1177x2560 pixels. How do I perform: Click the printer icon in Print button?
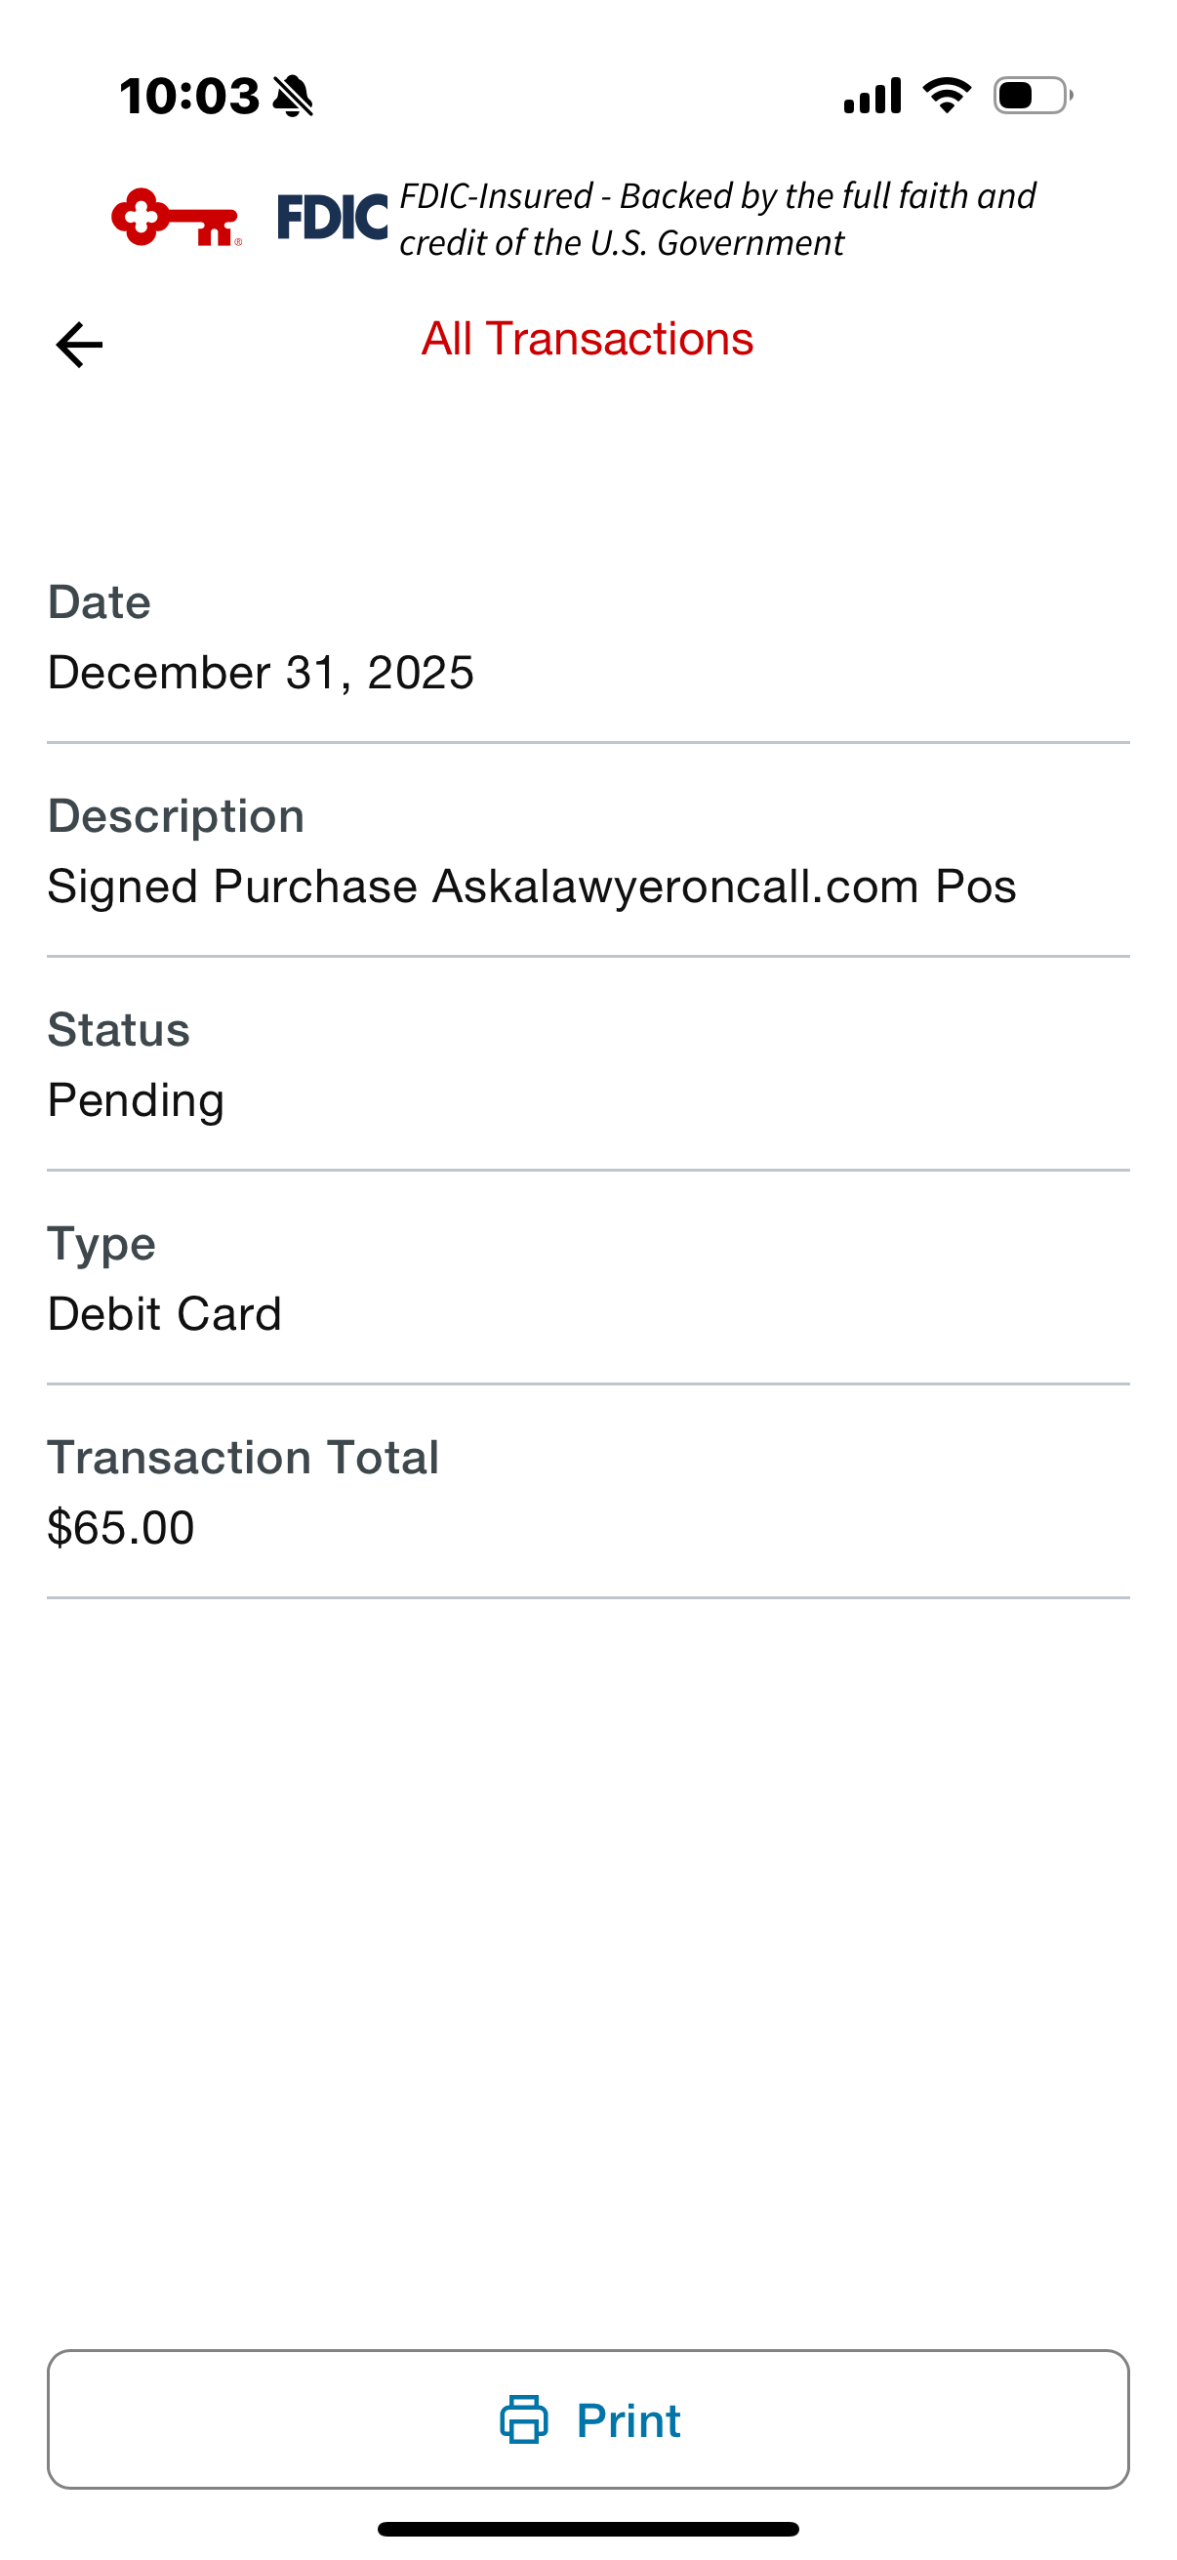(x=523, y=2418)
